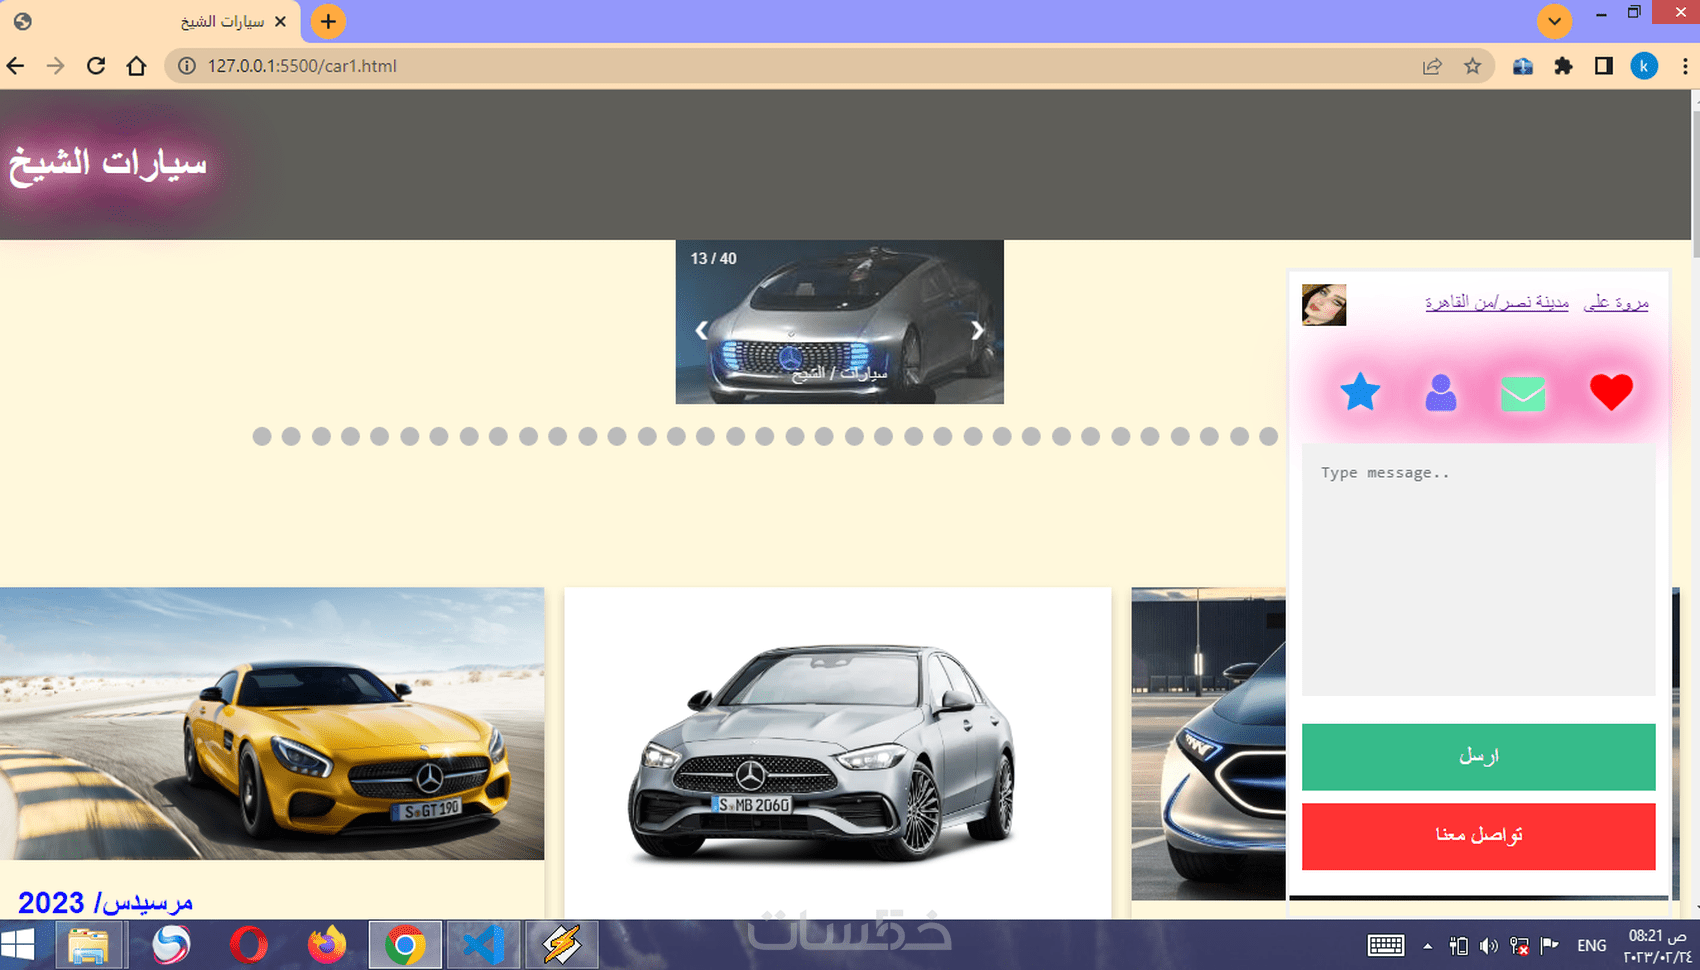The height and width of the screenshot is (970, 1700).
Task: Reload the car1.html page
Action: pos(96,66)
